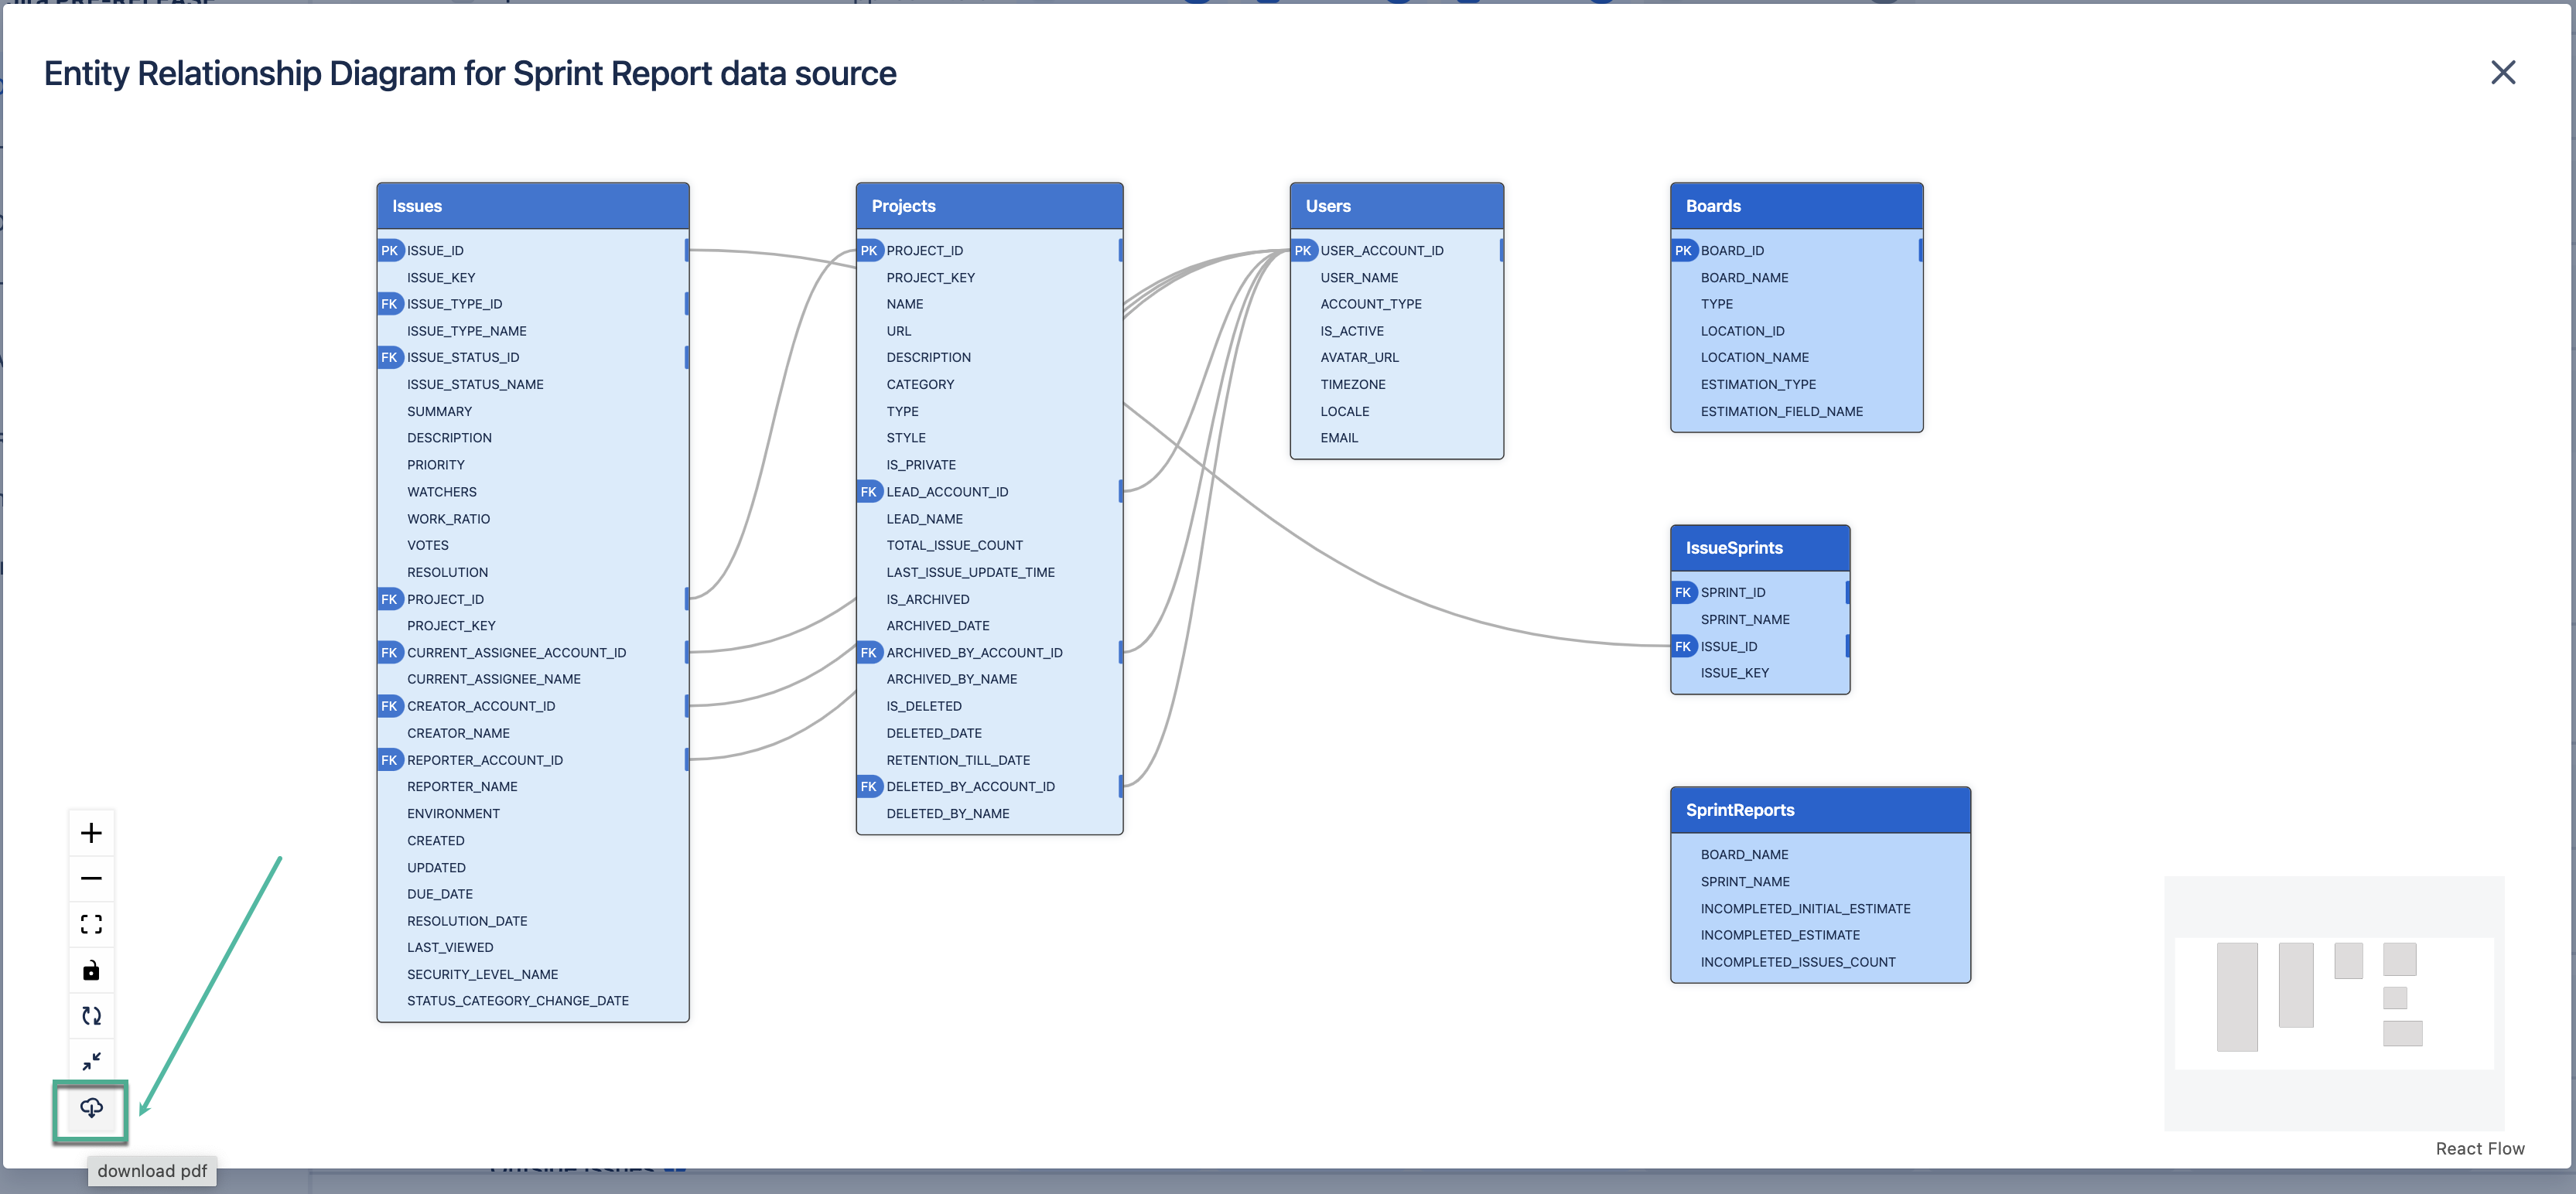The height and width of the screenshot is (1194, 2576).
Task: Click the collapse arrows control icon
Action: click(91, 1061)
